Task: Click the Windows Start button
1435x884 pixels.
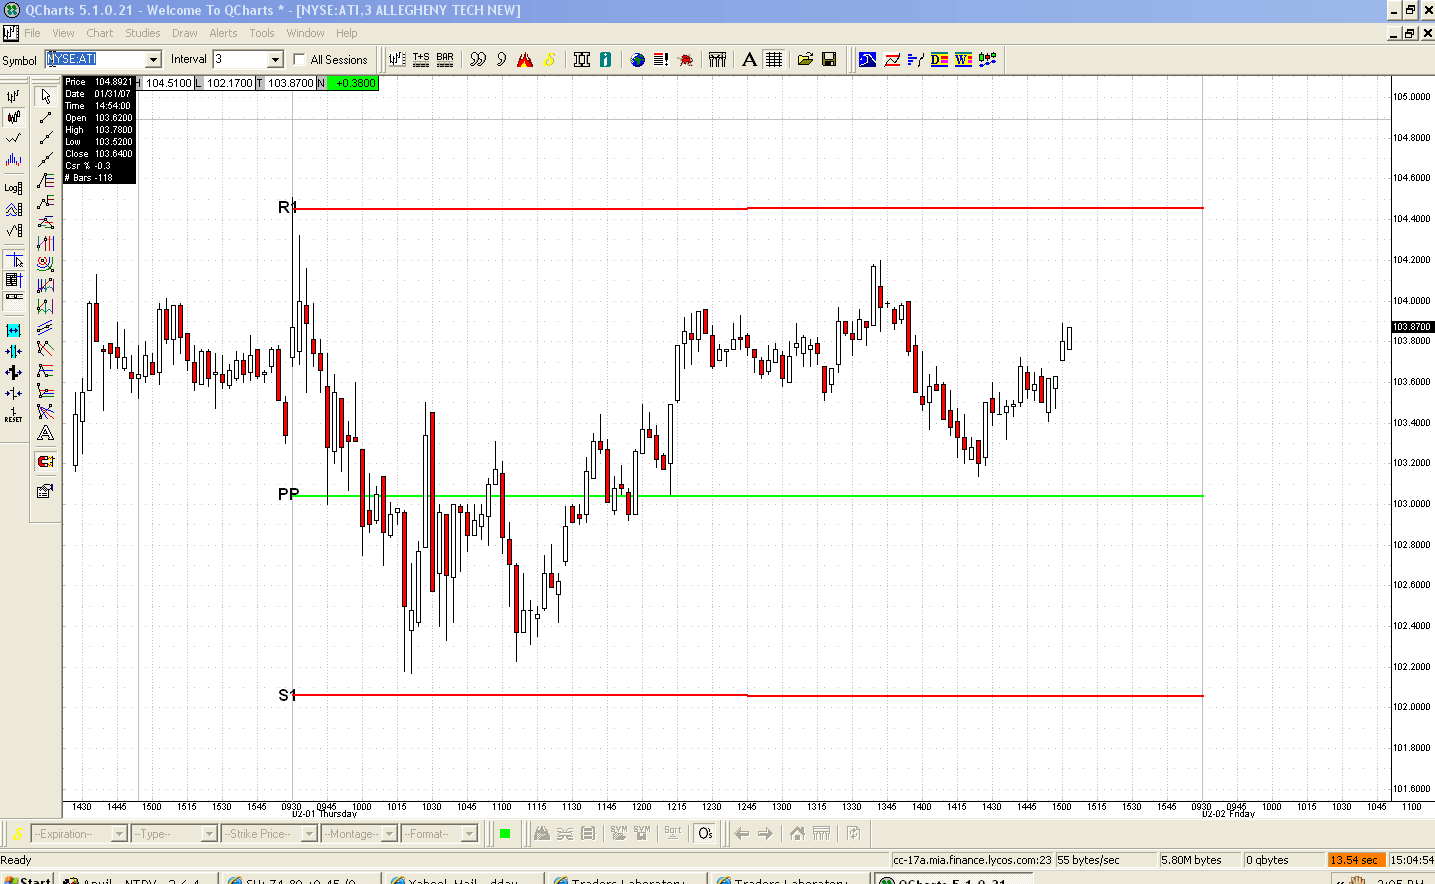Action: pos(27,879)
